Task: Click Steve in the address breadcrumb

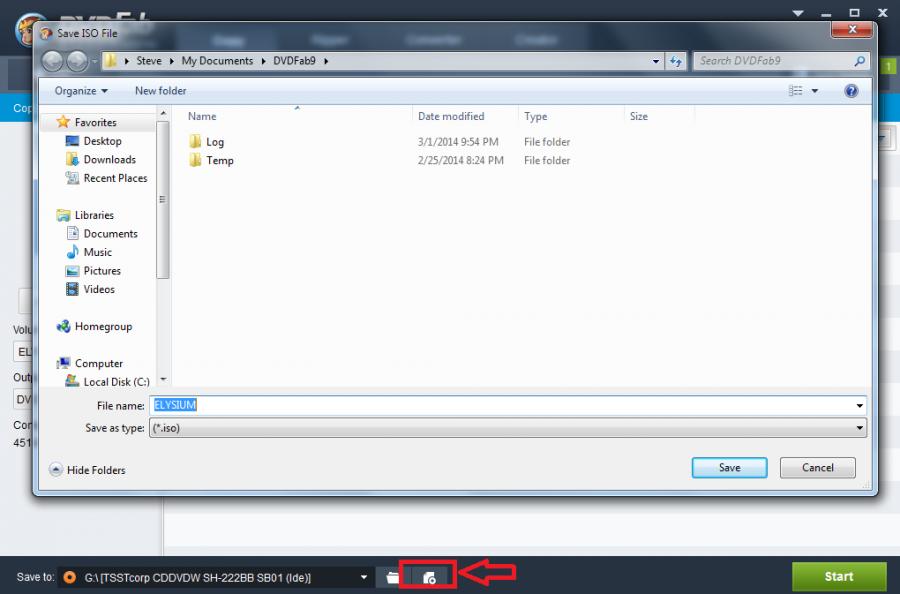Action: (149, 61)
